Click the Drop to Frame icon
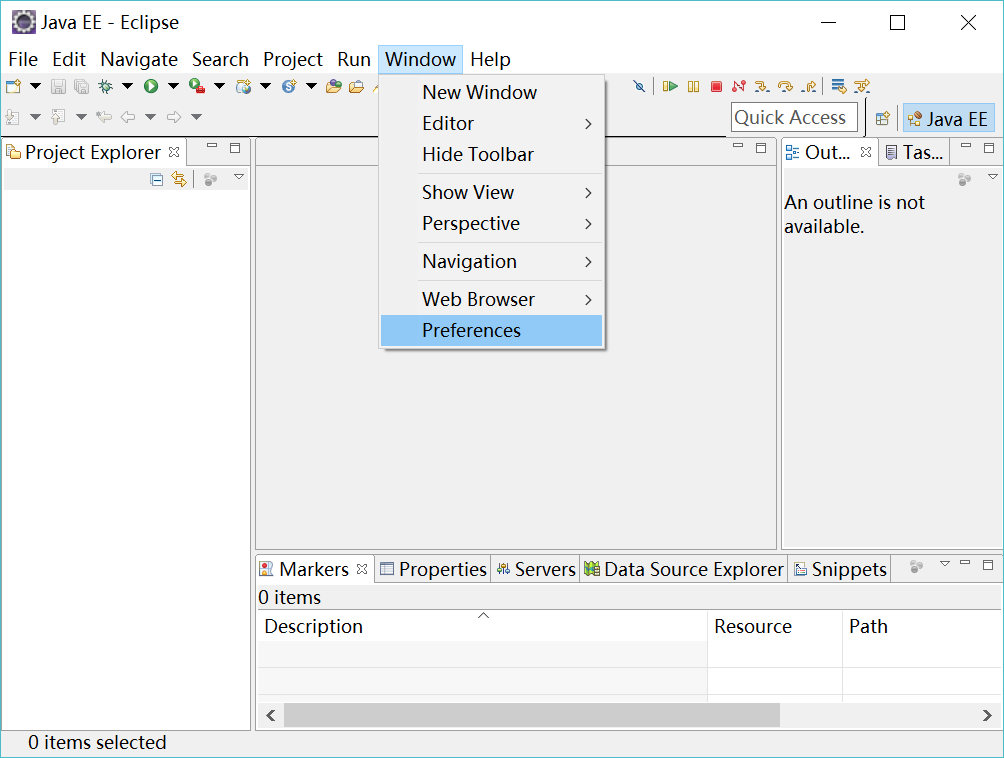The width and height of the screenshot is (1004, 758). point(839,86)
